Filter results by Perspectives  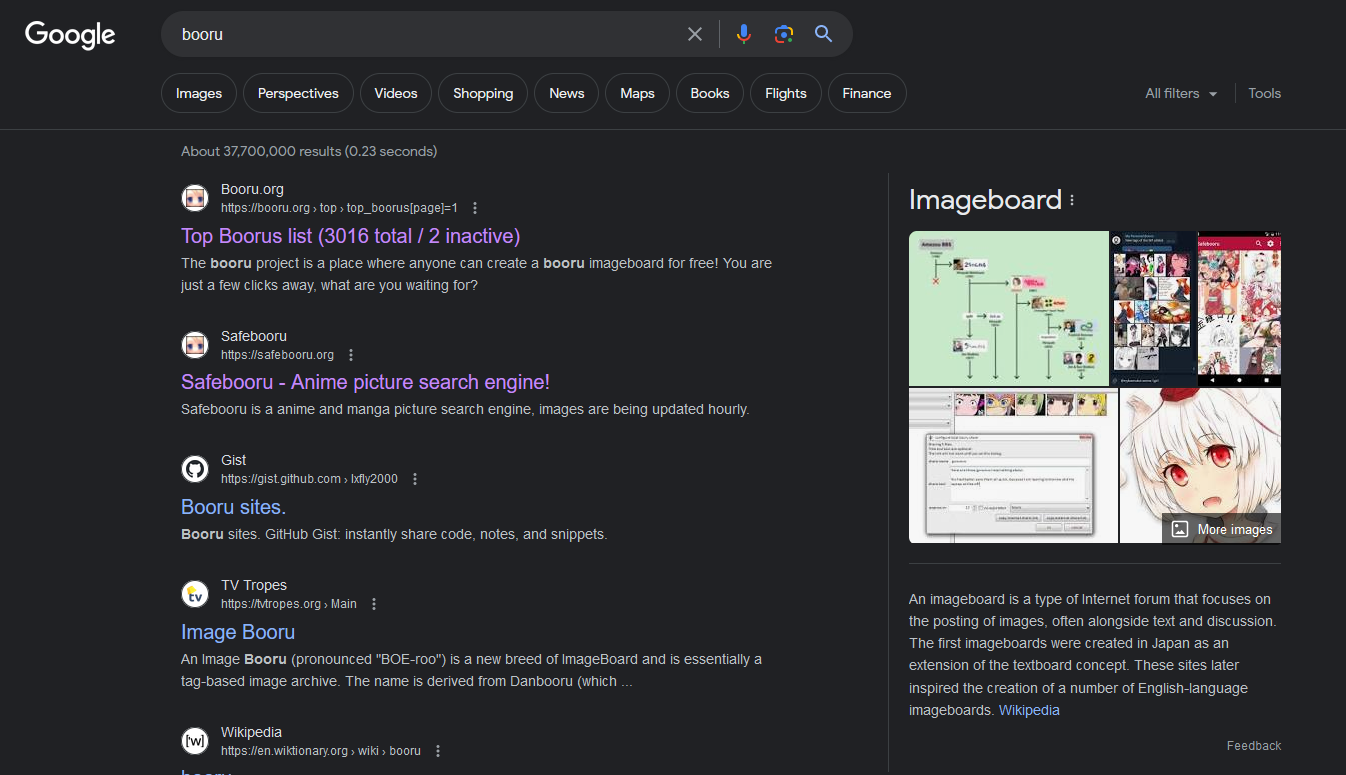298,93
